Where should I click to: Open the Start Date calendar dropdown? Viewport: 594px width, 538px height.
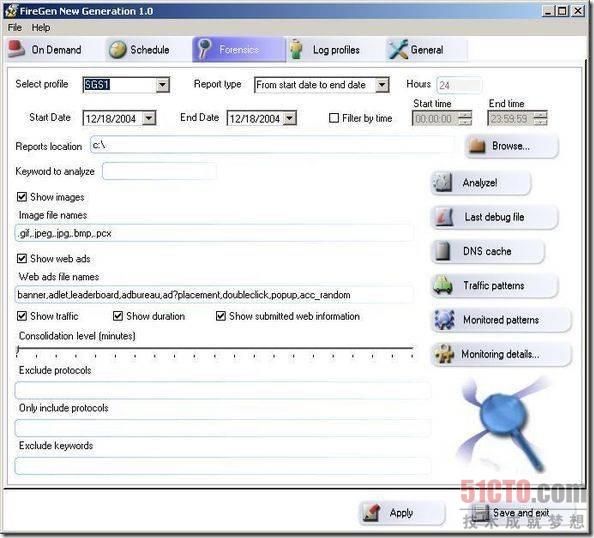tap(149, 118)
